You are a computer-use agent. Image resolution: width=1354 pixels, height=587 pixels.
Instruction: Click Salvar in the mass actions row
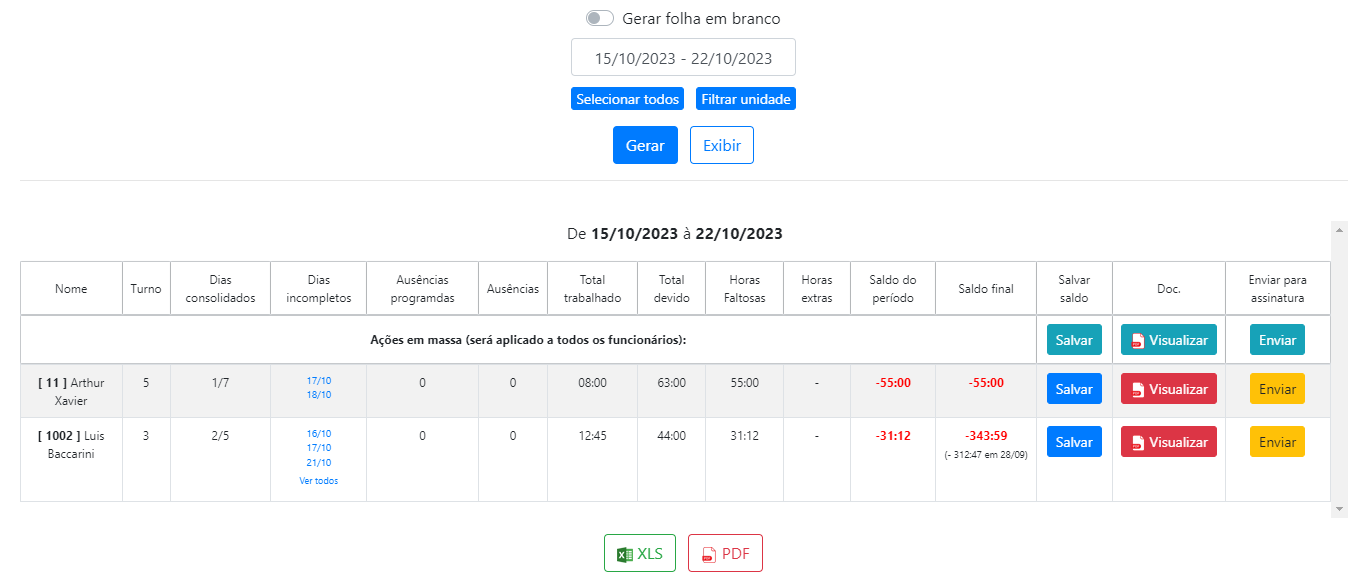point(1074,340)
